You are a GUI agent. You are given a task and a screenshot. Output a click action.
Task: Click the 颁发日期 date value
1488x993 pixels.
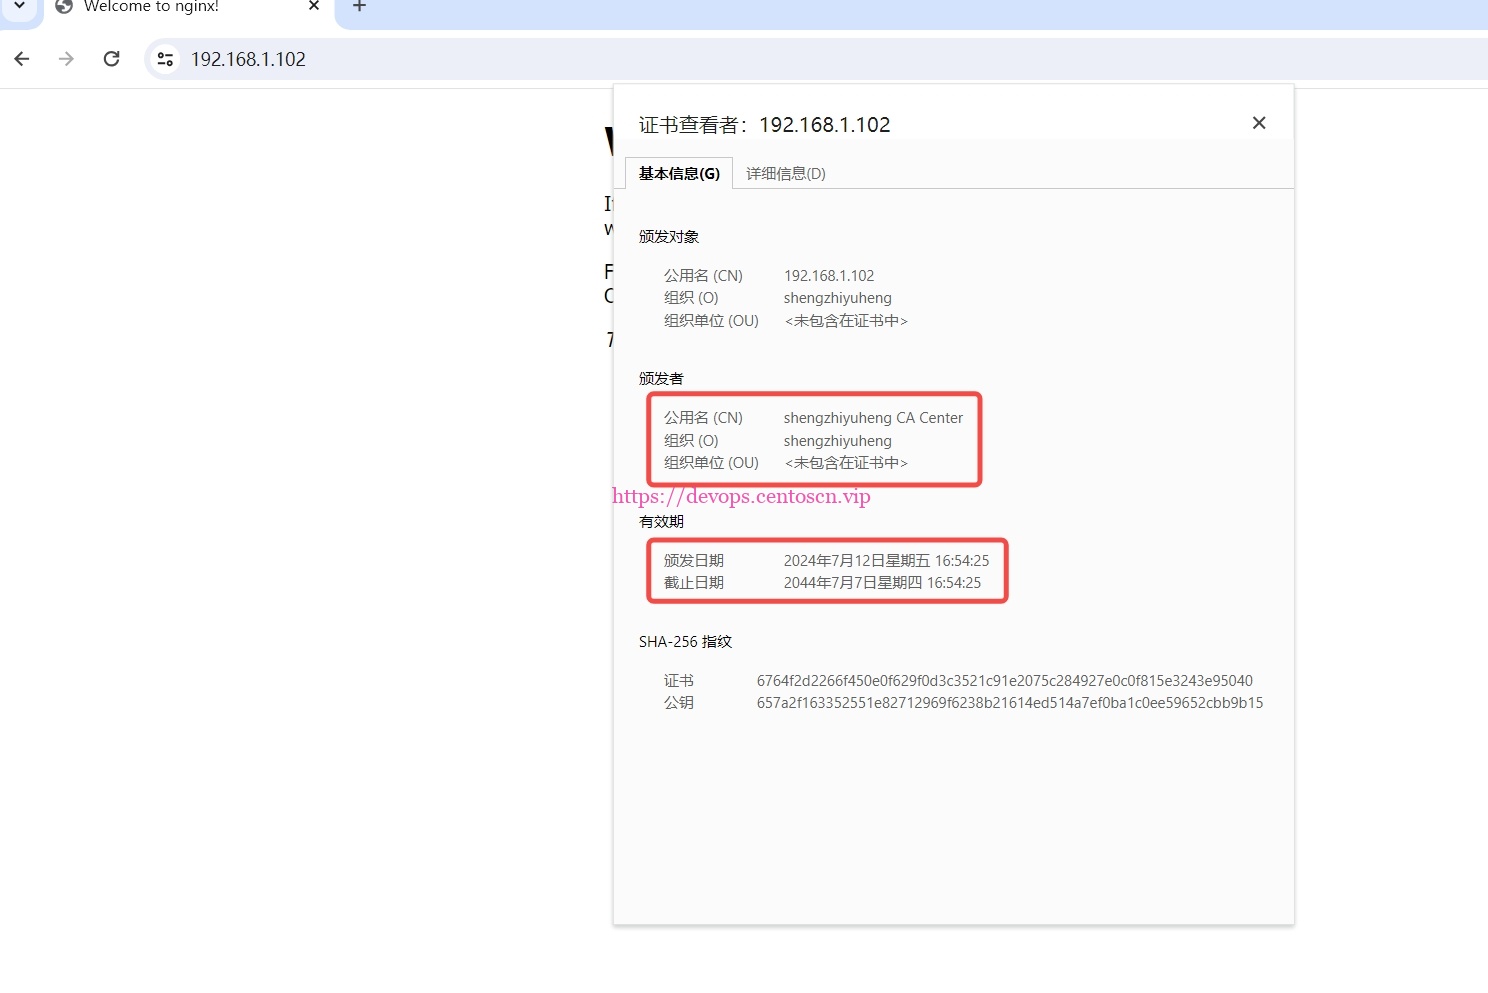[886, 561]
